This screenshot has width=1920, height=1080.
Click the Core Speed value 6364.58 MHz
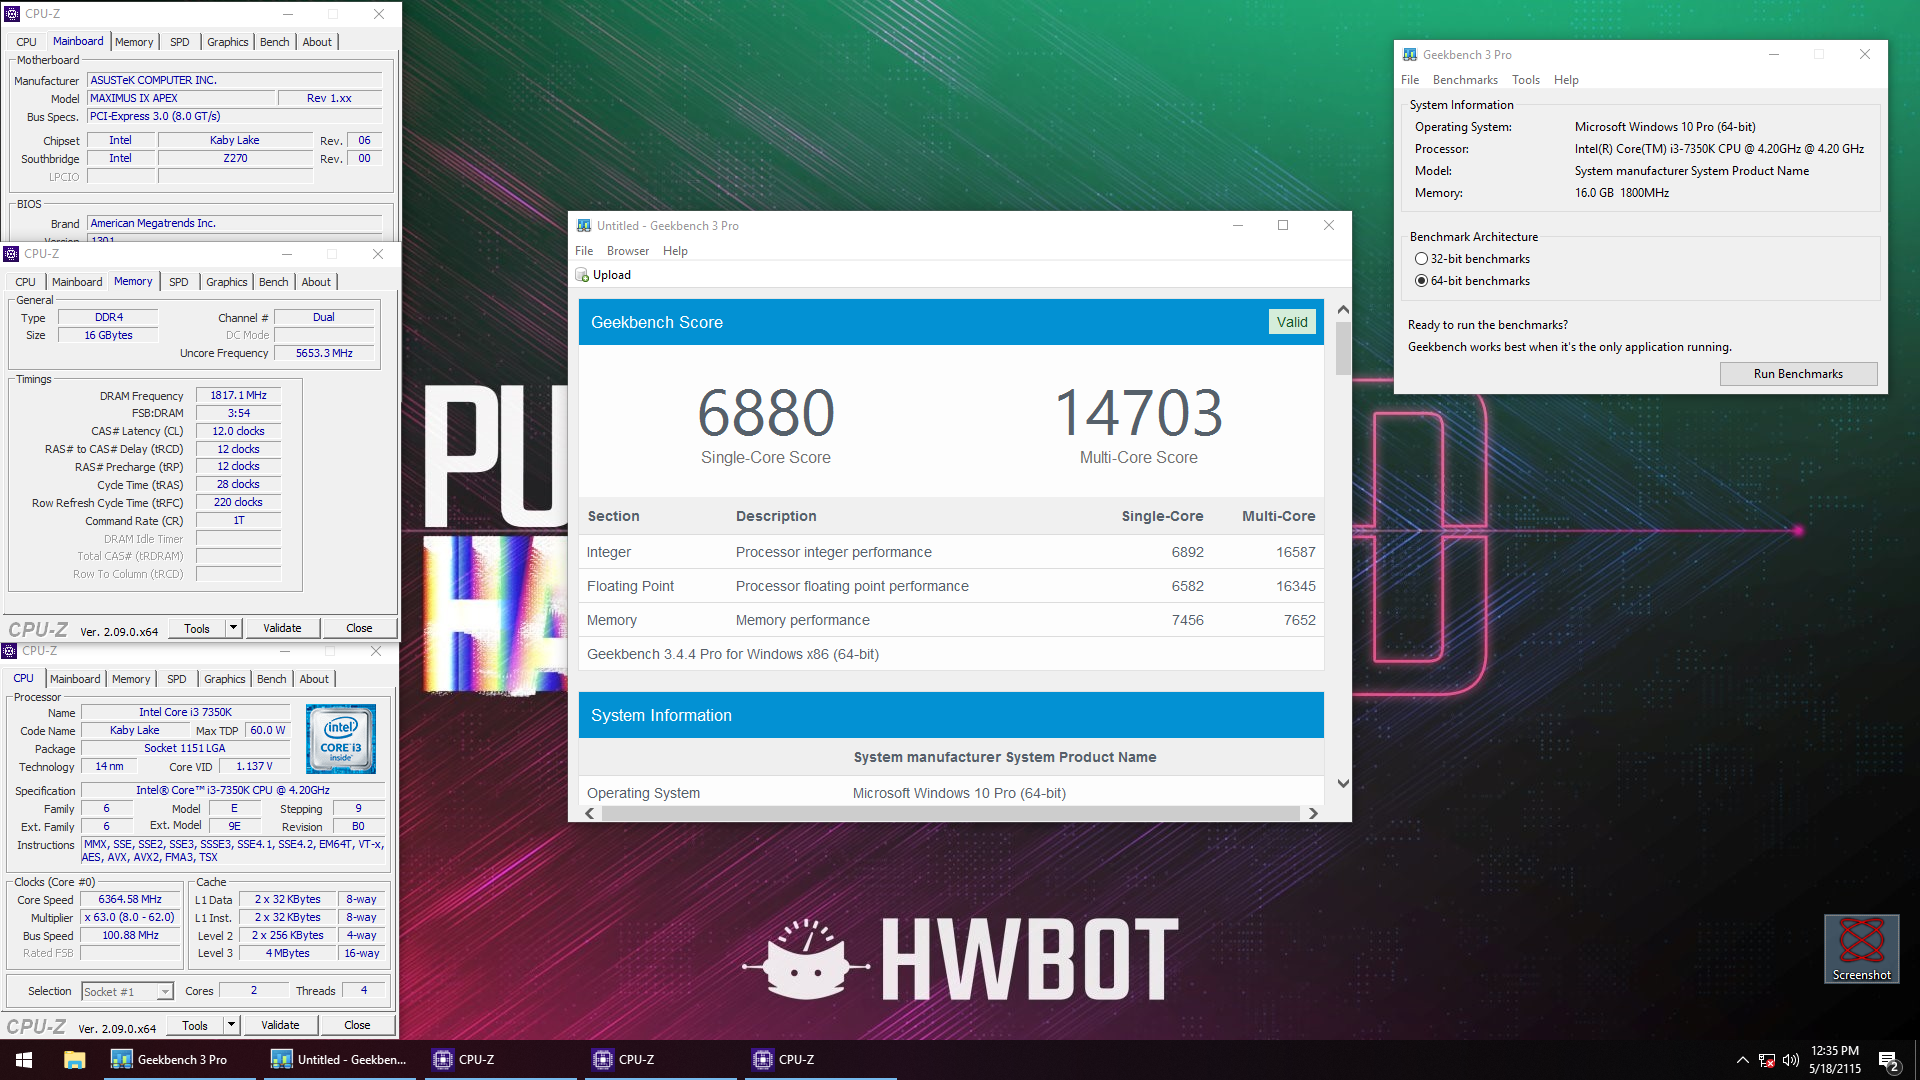point(130,900)
